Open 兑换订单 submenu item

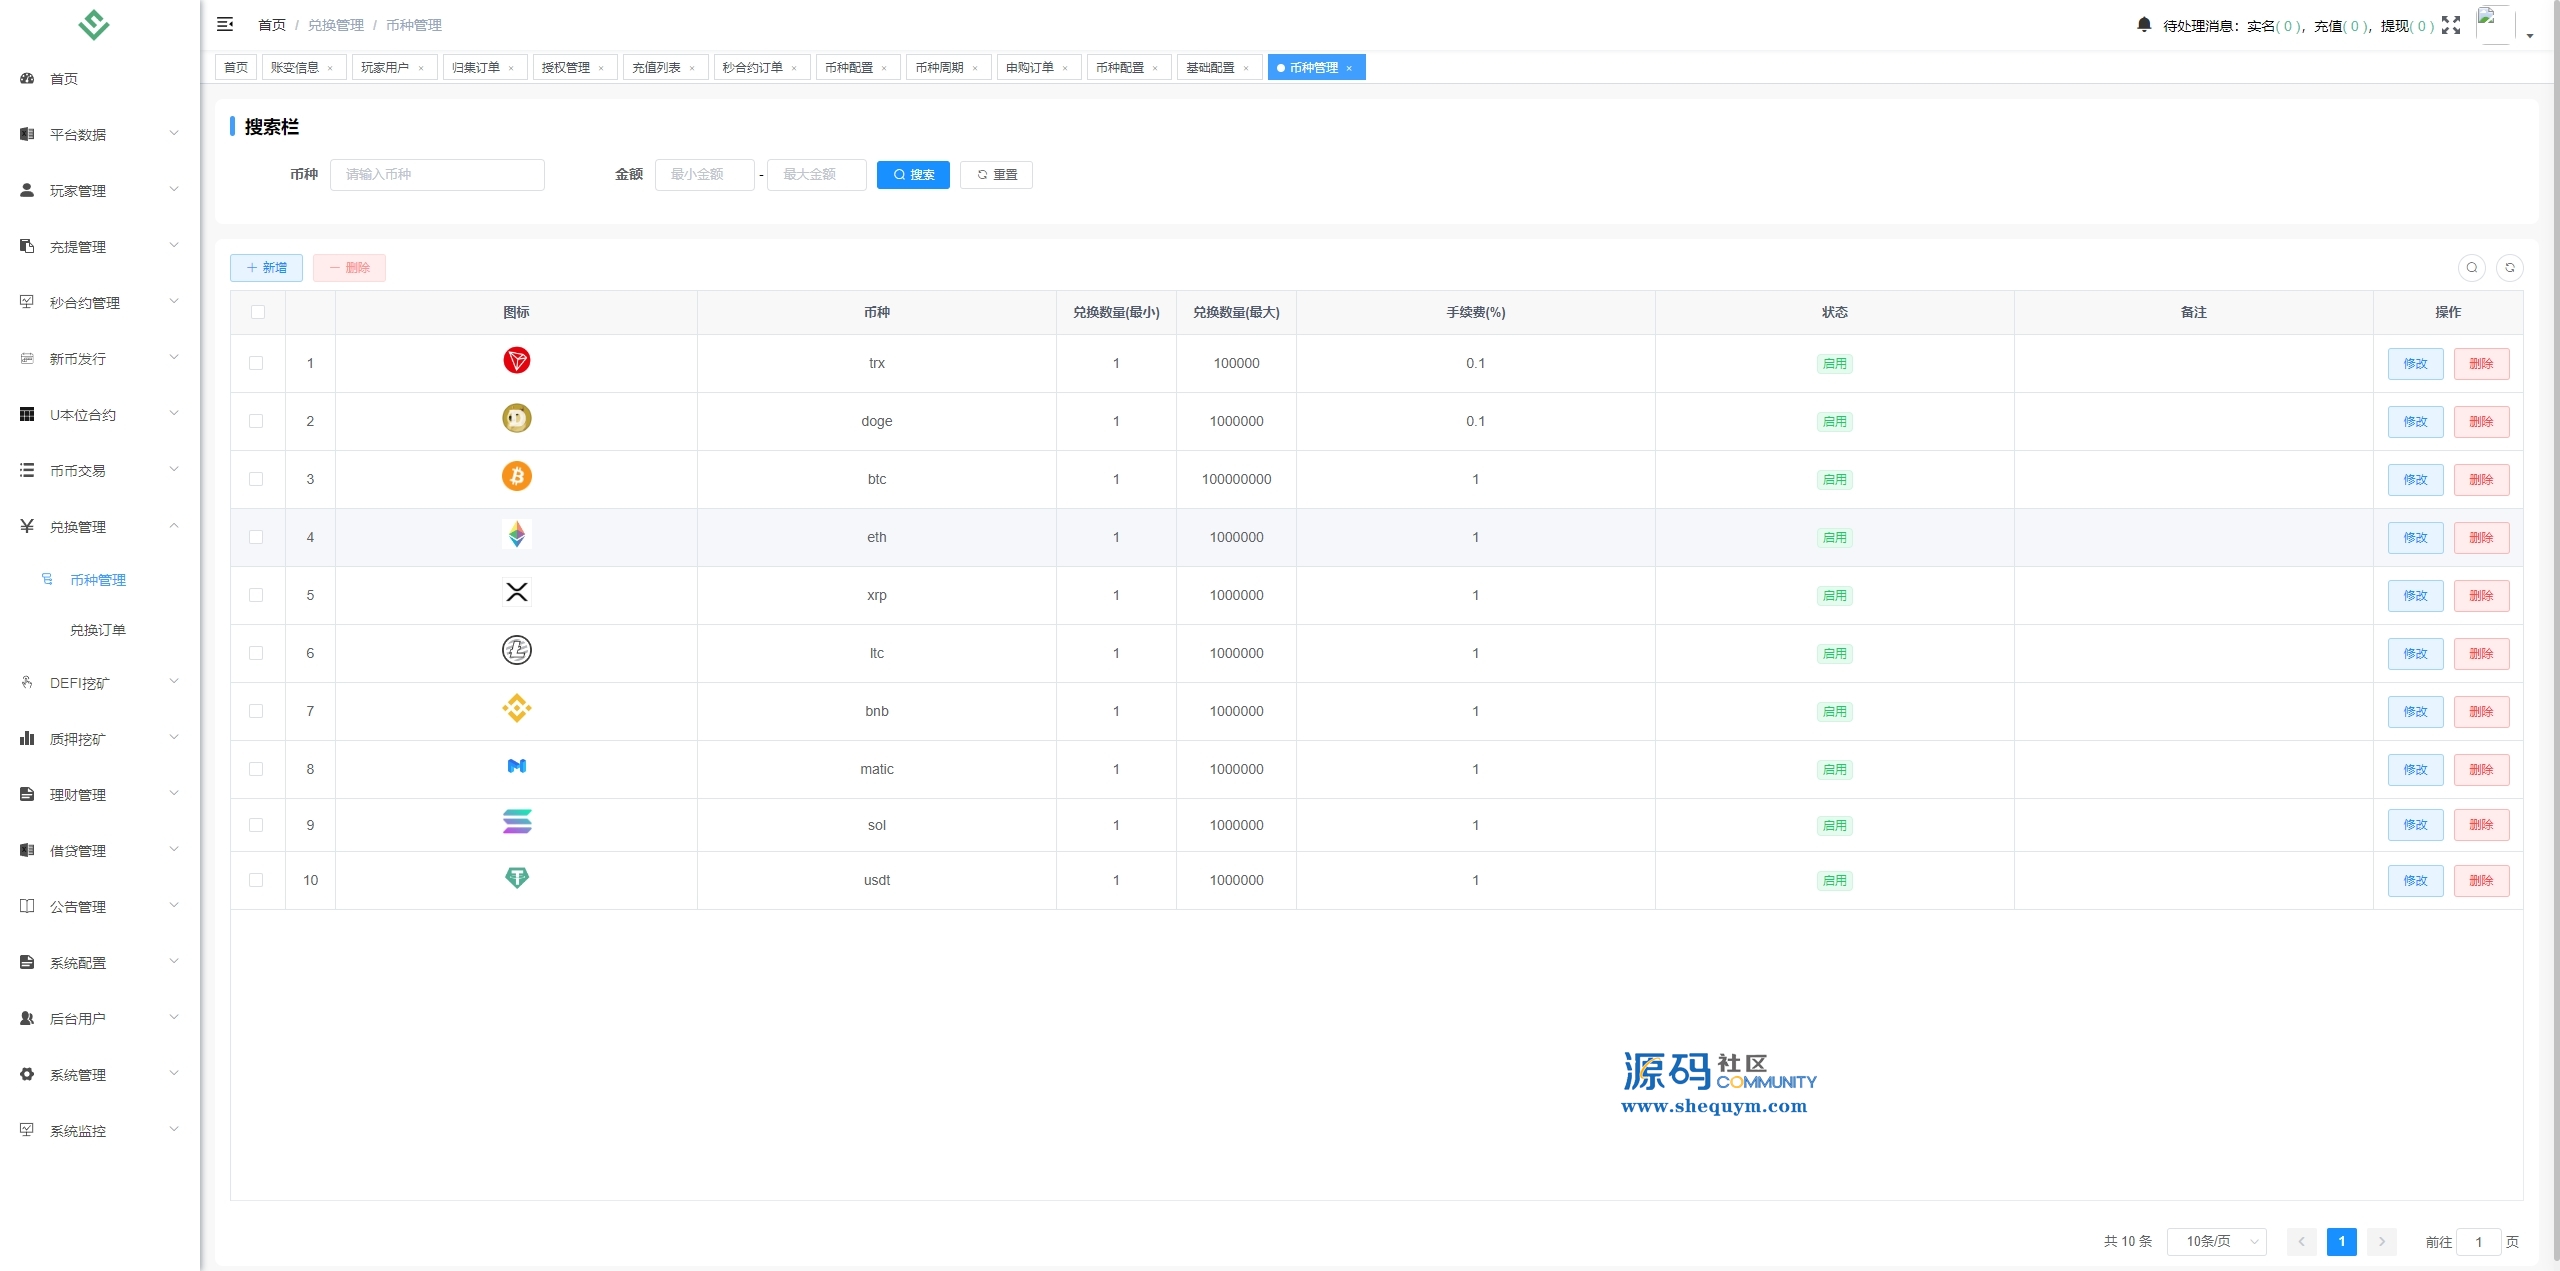pos(98,630)
